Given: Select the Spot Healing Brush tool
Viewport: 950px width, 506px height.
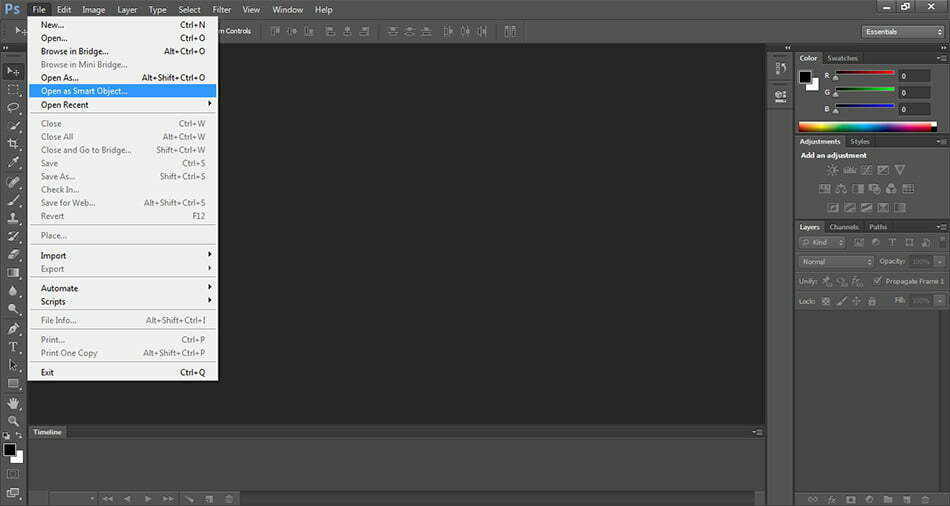Looking at the screenshot, I should 13,182.
